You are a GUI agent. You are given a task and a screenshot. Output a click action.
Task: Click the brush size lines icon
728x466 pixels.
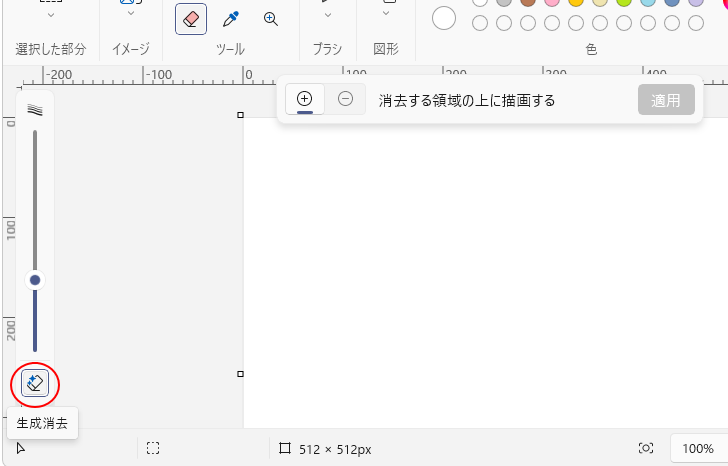click(35, 110)
